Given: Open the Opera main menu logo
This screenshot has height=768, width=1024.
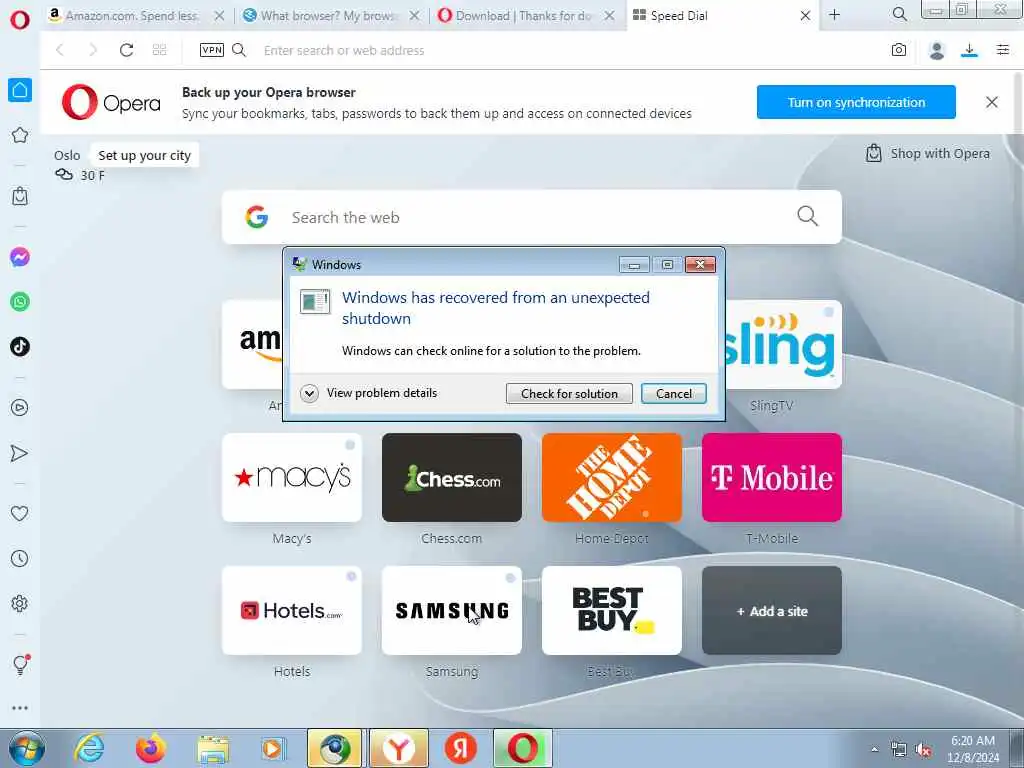Looking at the screenshot, I should point(20,20).
